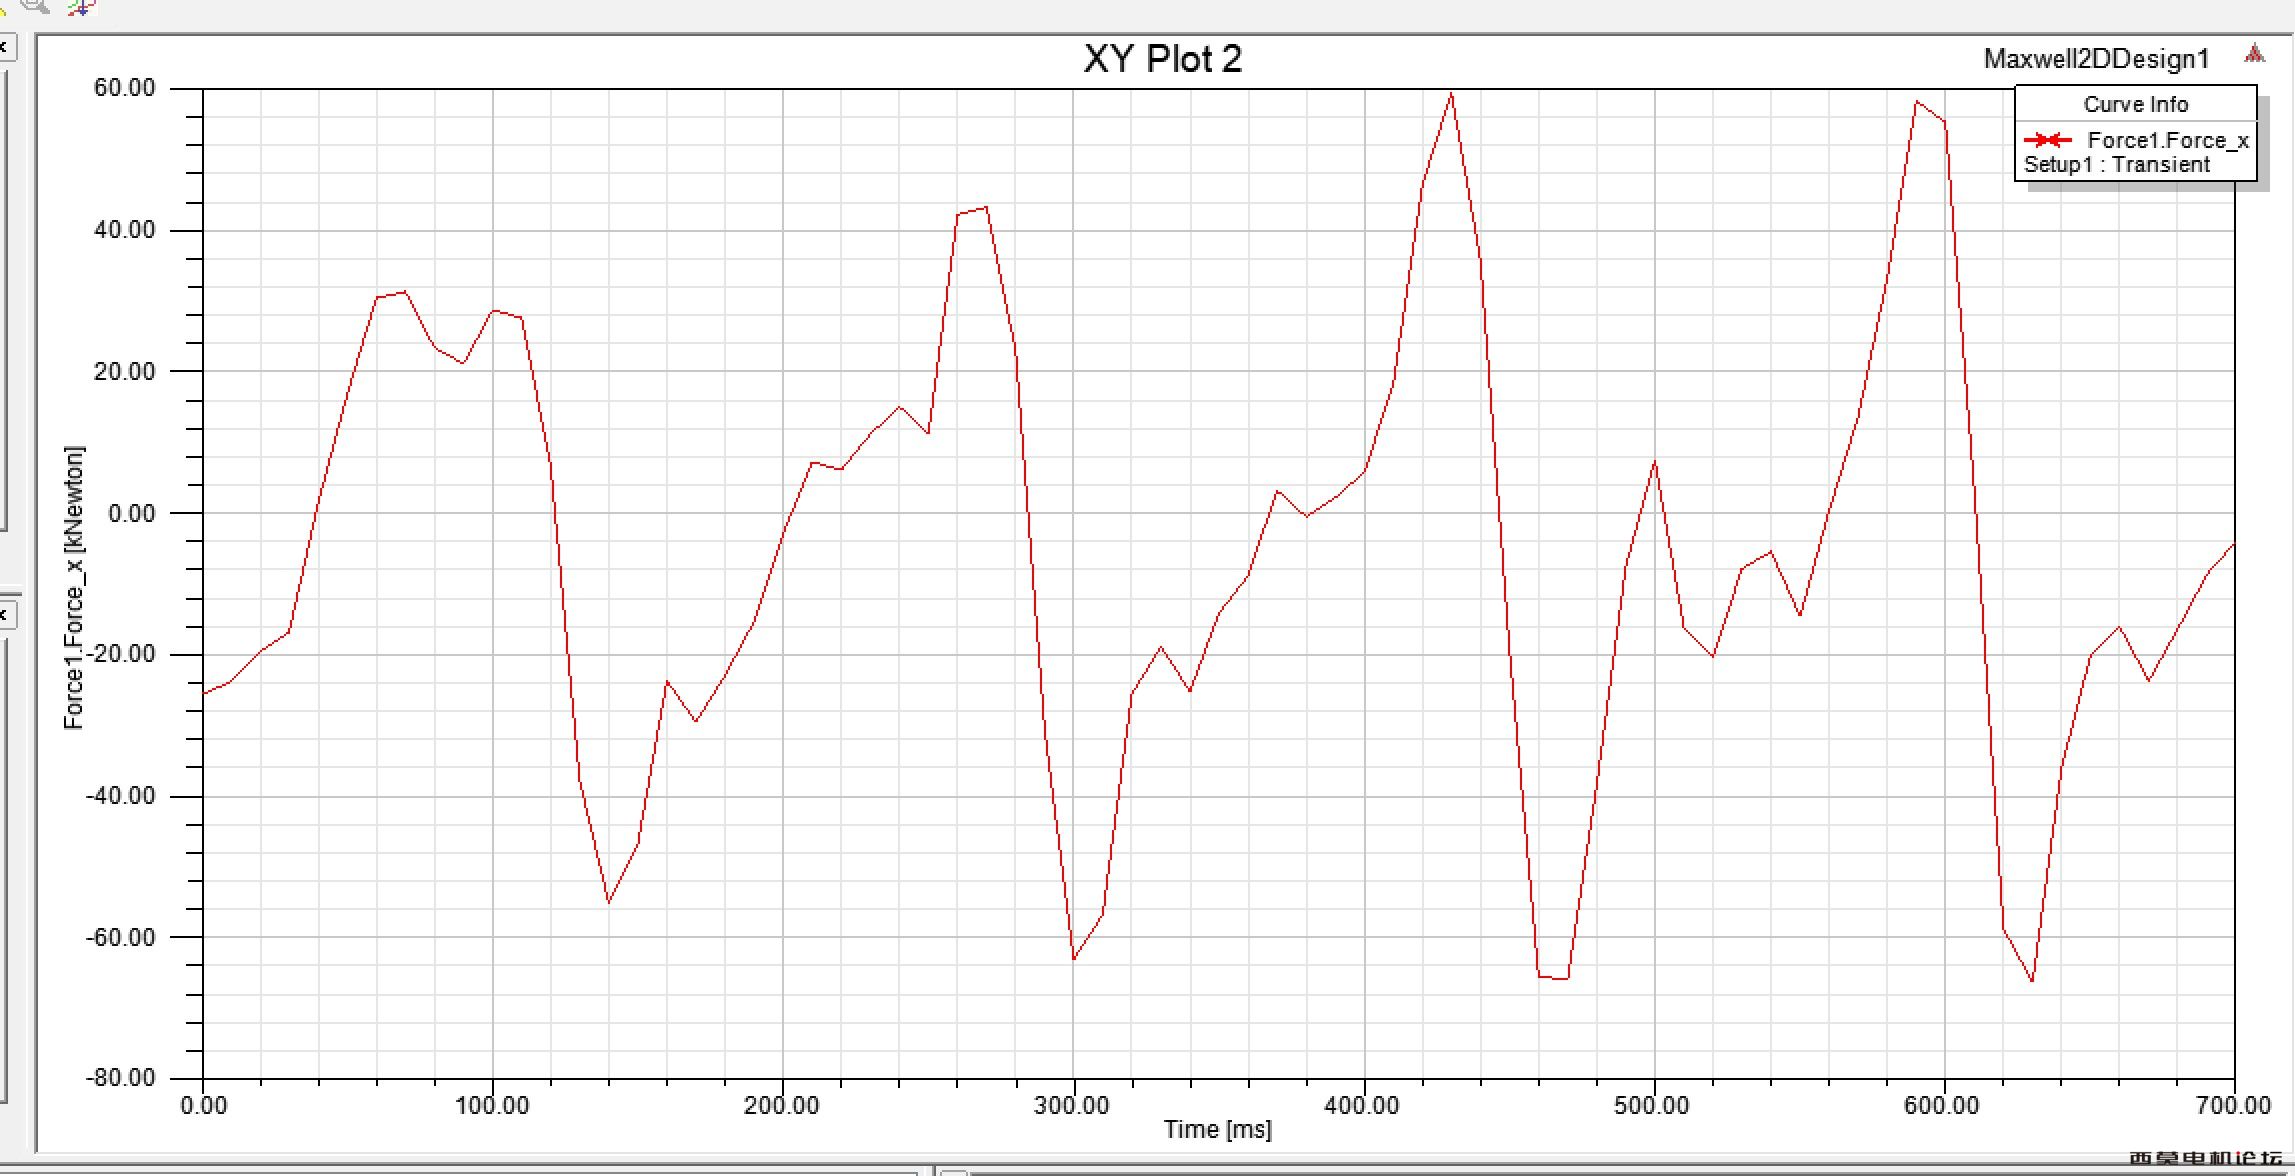
Task: Click the 60.00 tick label on Y axis
Action: click(x=124, y=88)
